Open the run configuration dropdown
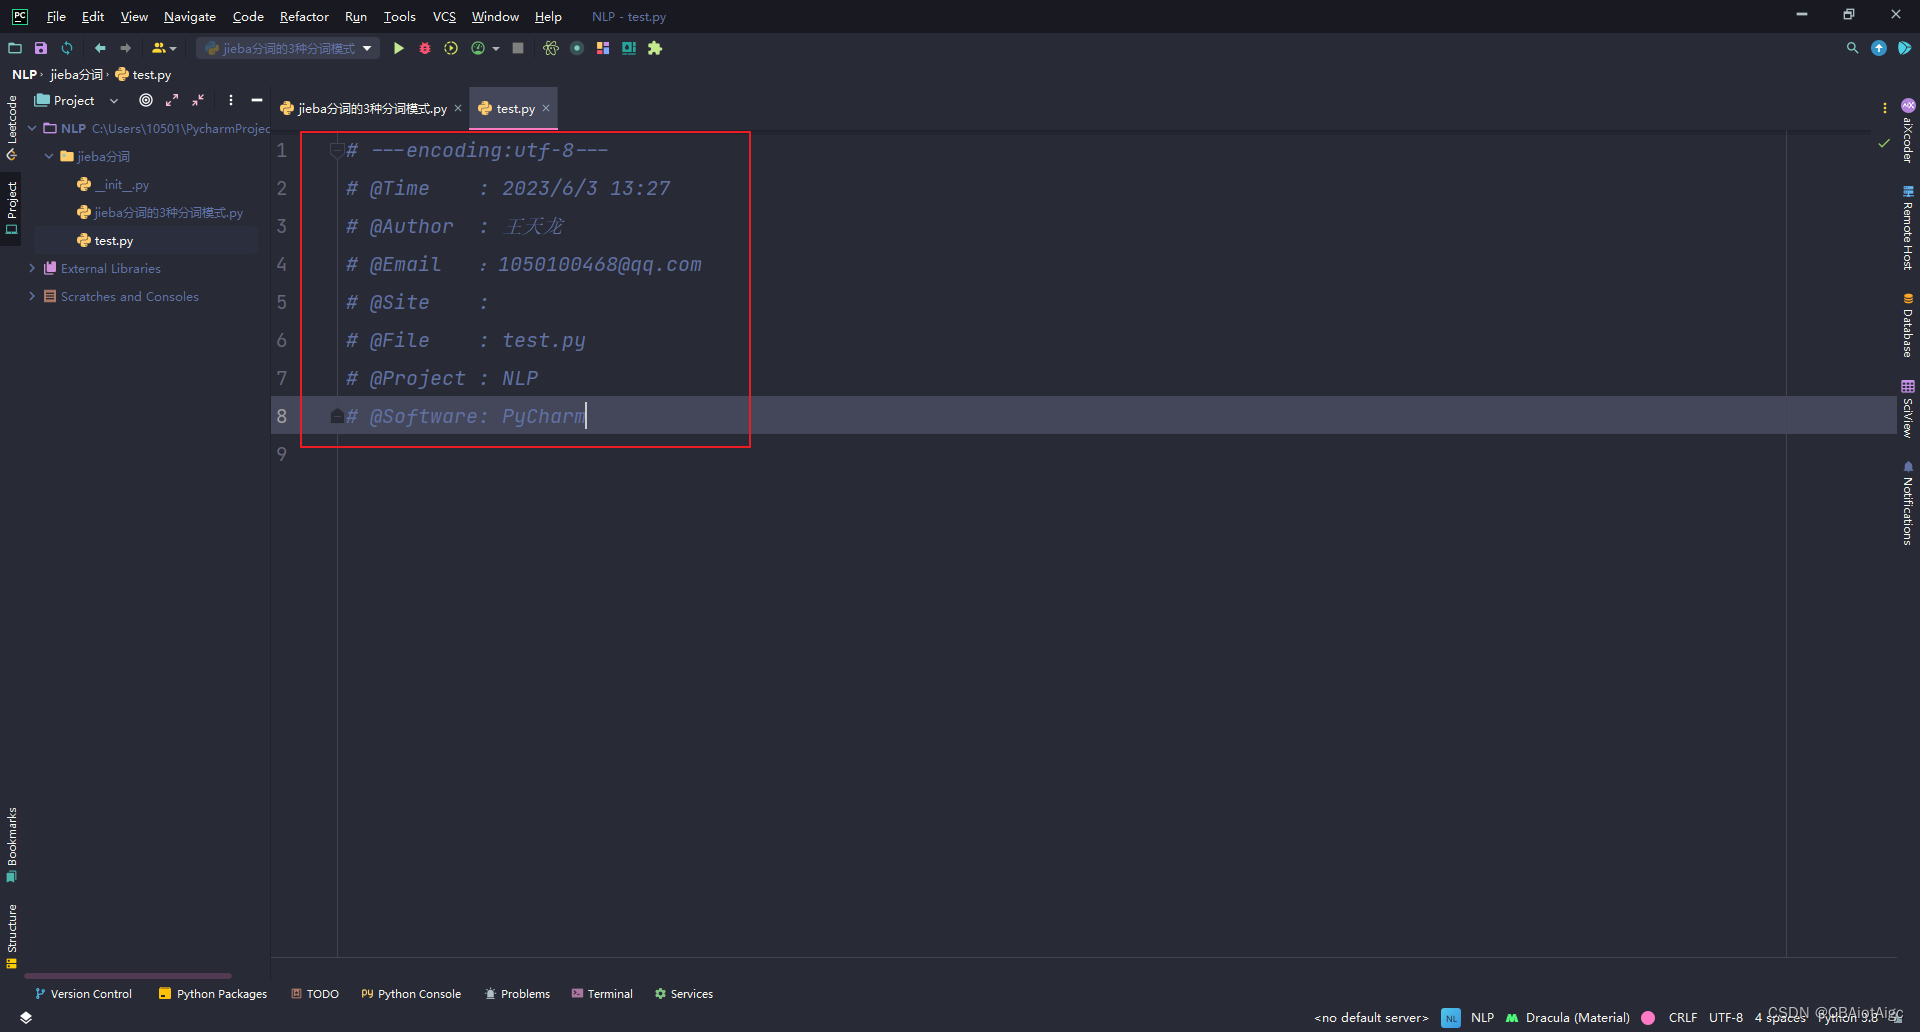This screenshot has height=1032, width=1920. 288,48
